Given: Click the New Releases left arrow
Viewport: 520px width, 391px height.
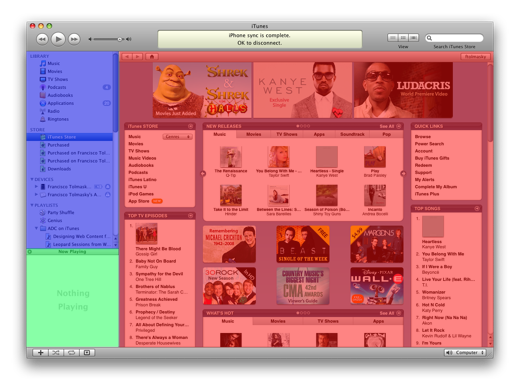Looking at the screenshot, I should [203, 174].
